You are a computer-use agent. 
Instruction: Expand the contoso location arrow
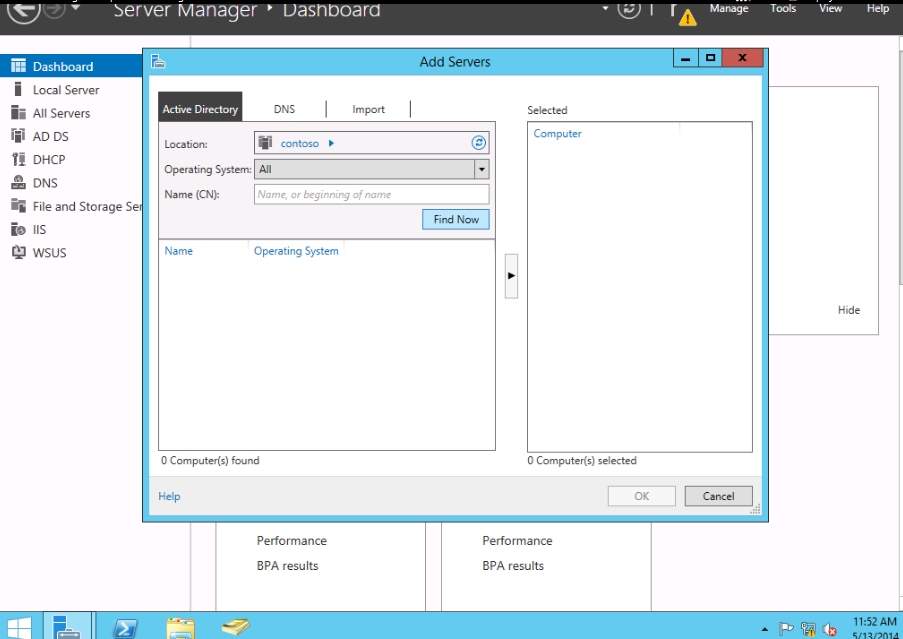pyautogui.click(x=331, y=143)
